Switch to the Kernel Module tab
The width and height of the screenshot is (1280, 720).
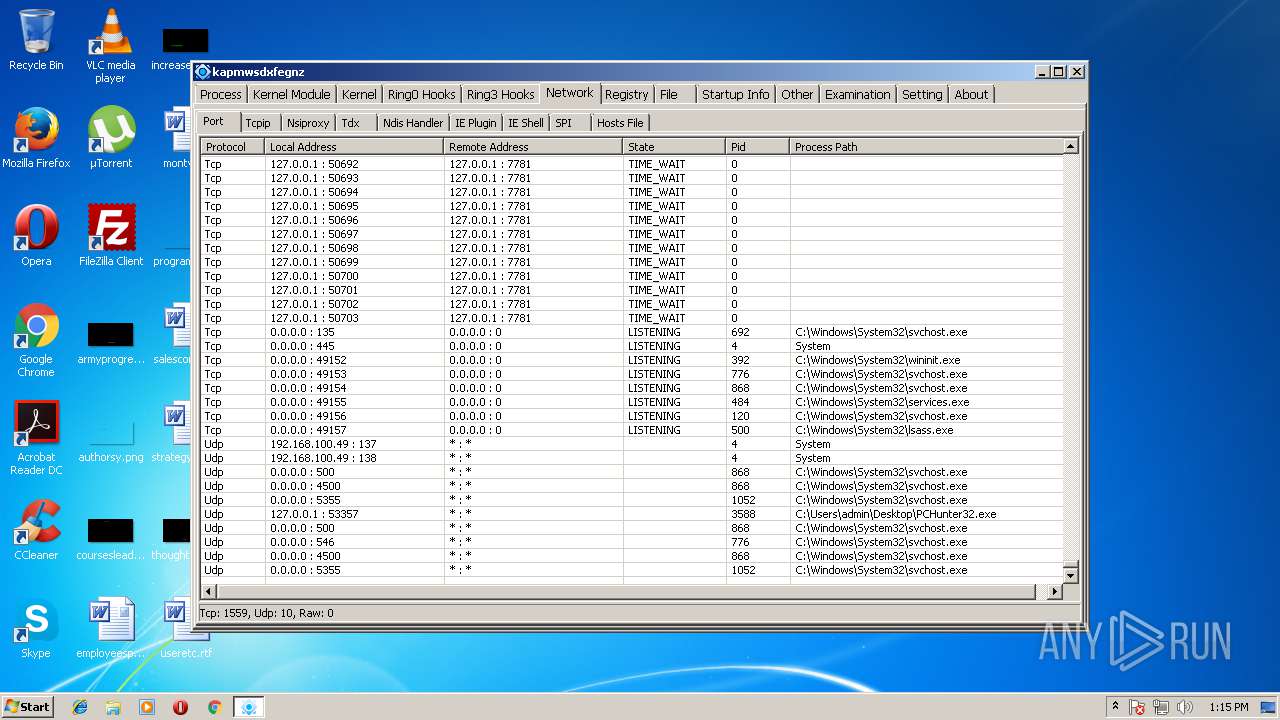pyautogui.click(x=291, y=94)
